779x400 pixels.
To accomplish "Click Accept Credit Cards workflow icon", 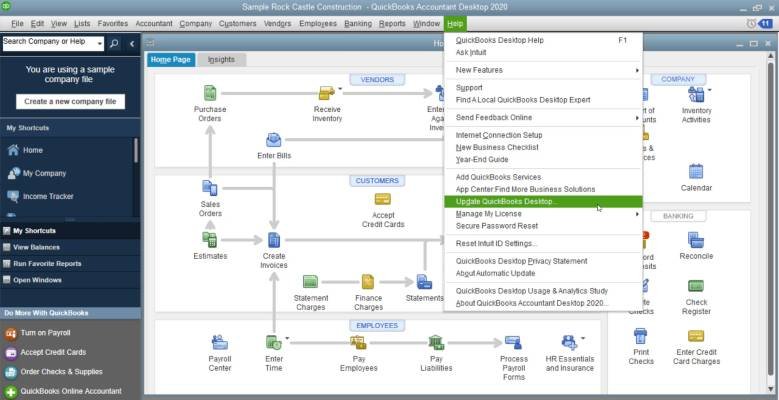I will coord(383,199).
